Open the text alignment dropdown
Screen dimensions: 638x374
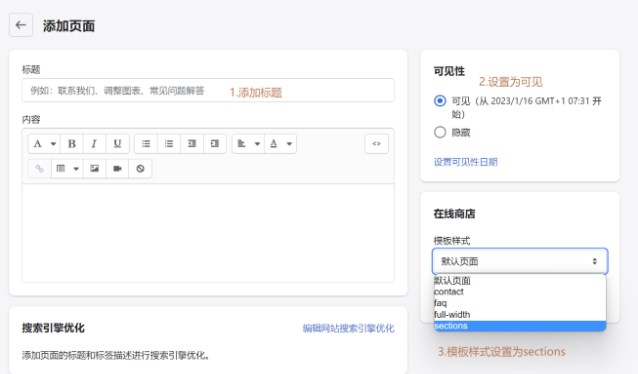[248, 144]
